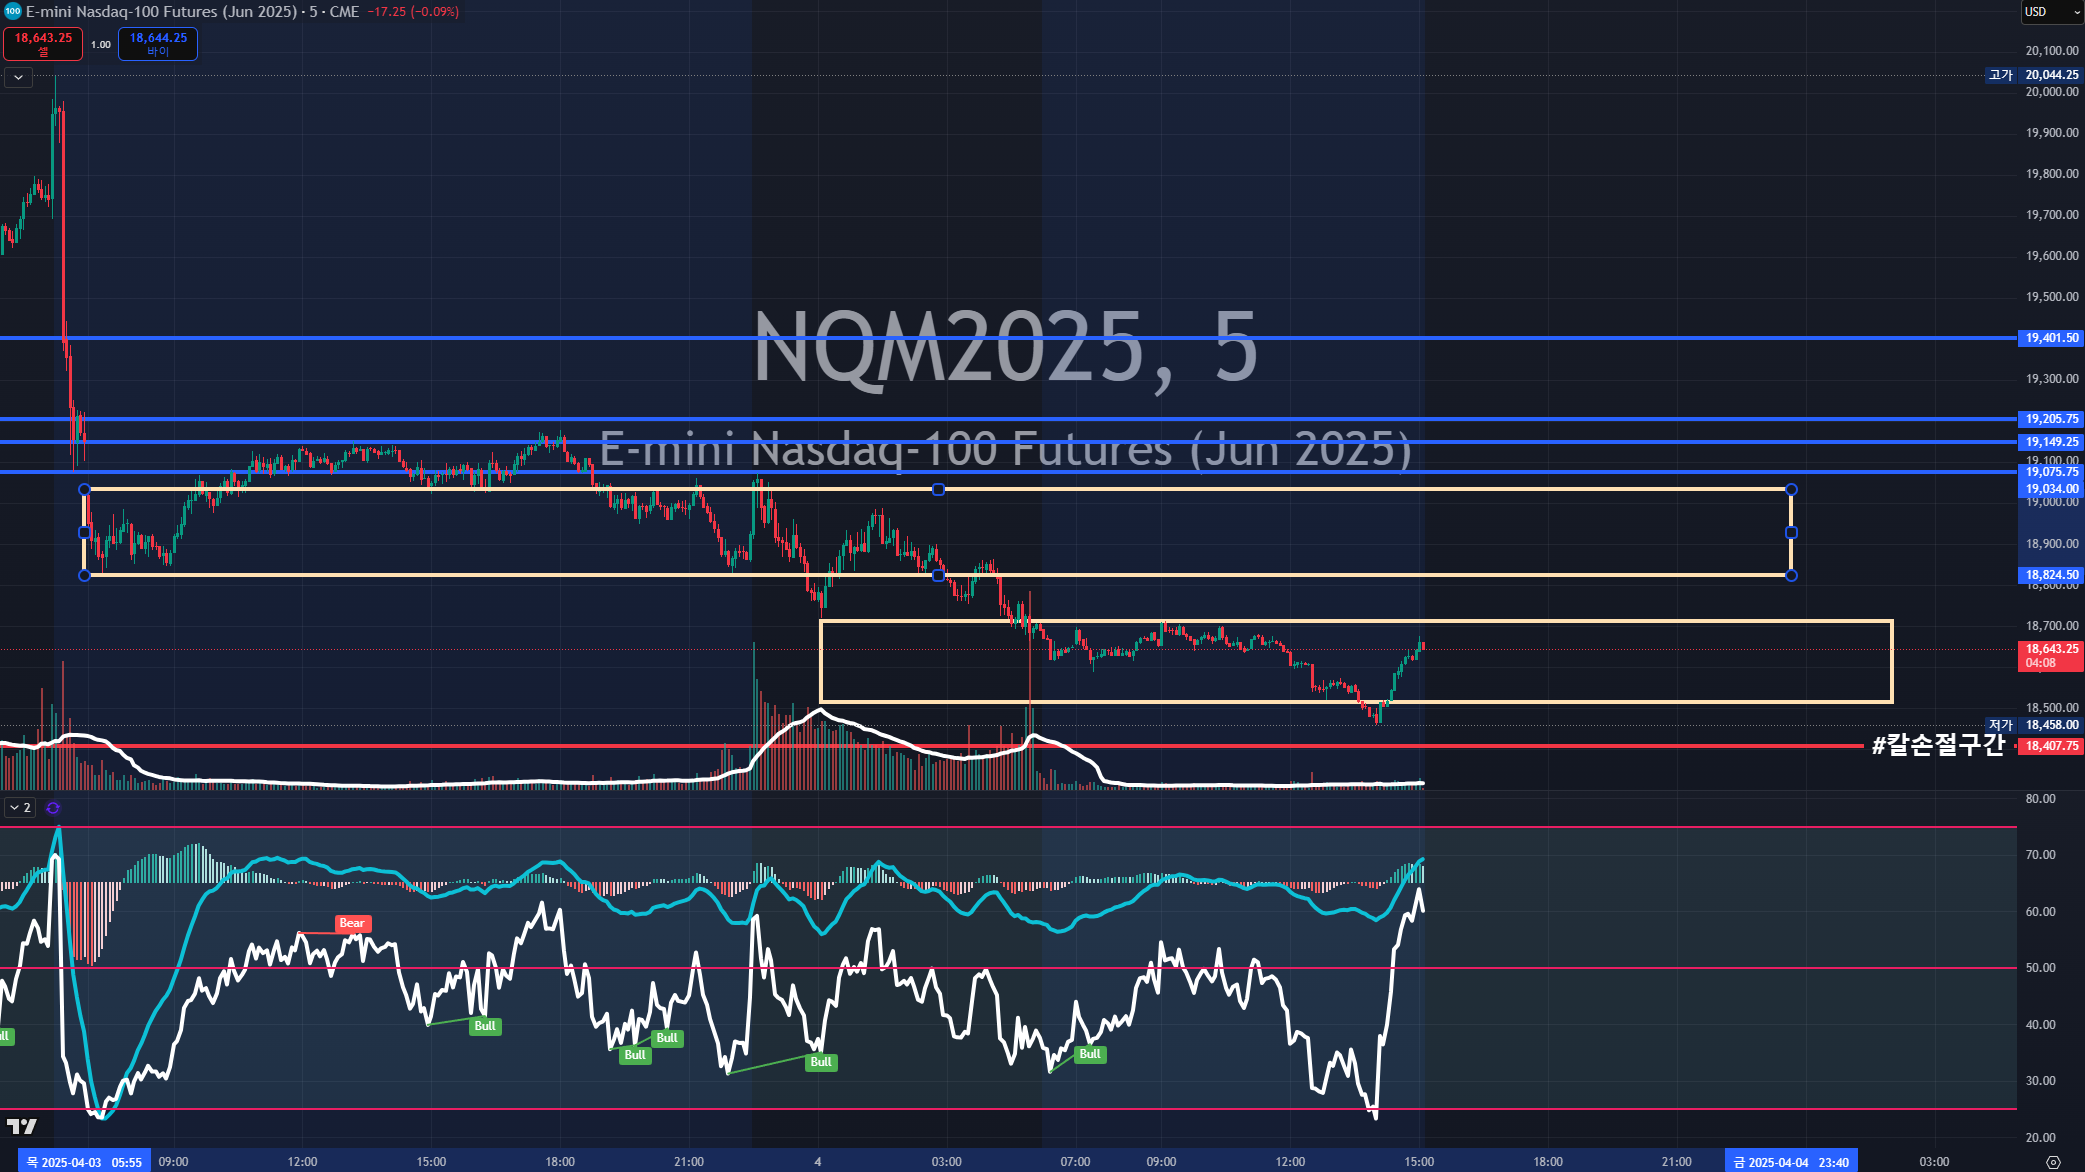
Task: Click the red 18,407.75 line price label
Action: [2051, 746]
